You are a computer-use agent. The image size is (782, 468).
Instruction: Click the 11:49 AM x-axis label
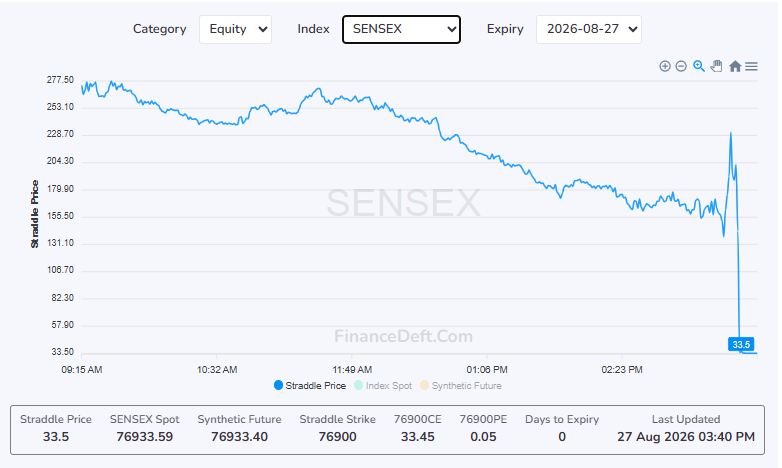(352, 370)
